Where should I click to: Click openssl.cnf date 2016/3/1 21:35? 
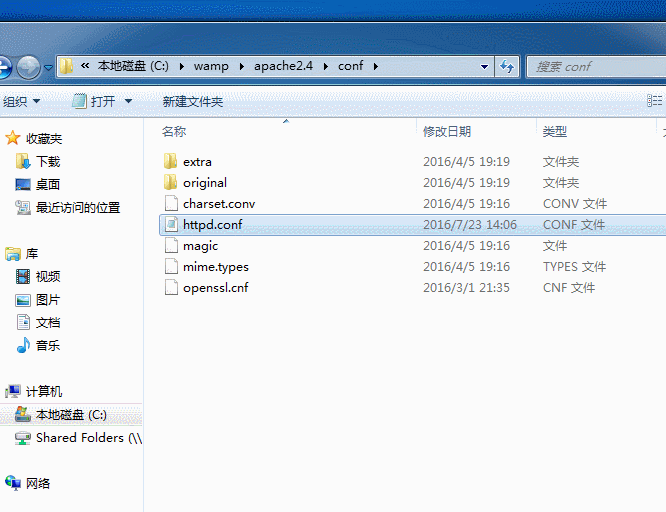click(x=466, y=288)
